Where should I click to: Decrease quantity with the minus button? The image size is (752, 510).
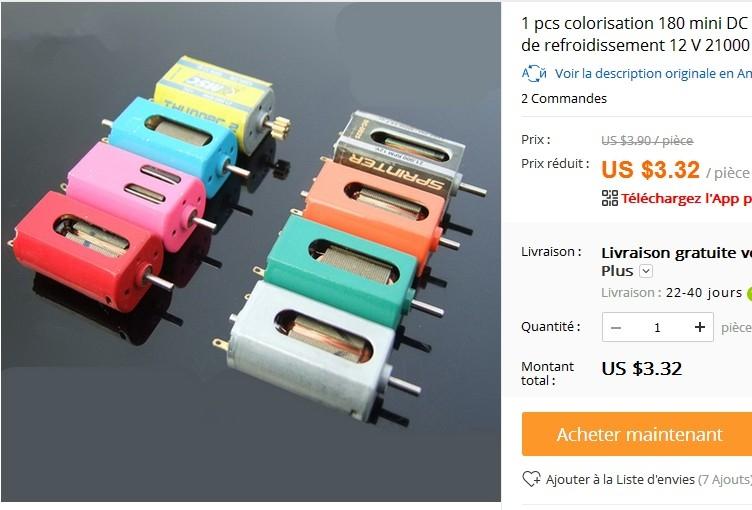pos(616,328)
